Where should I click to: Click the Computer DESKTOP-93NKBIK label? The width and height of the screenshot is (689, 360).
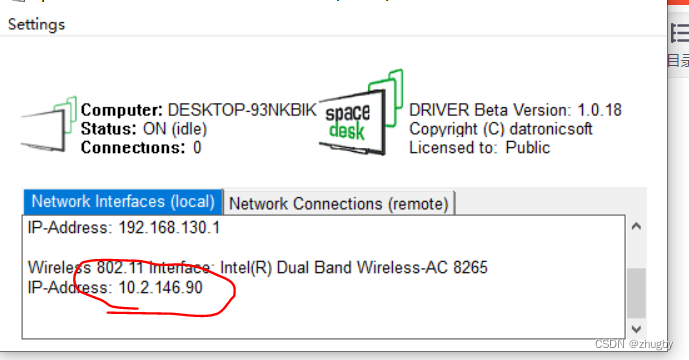[x=199, y=110]
